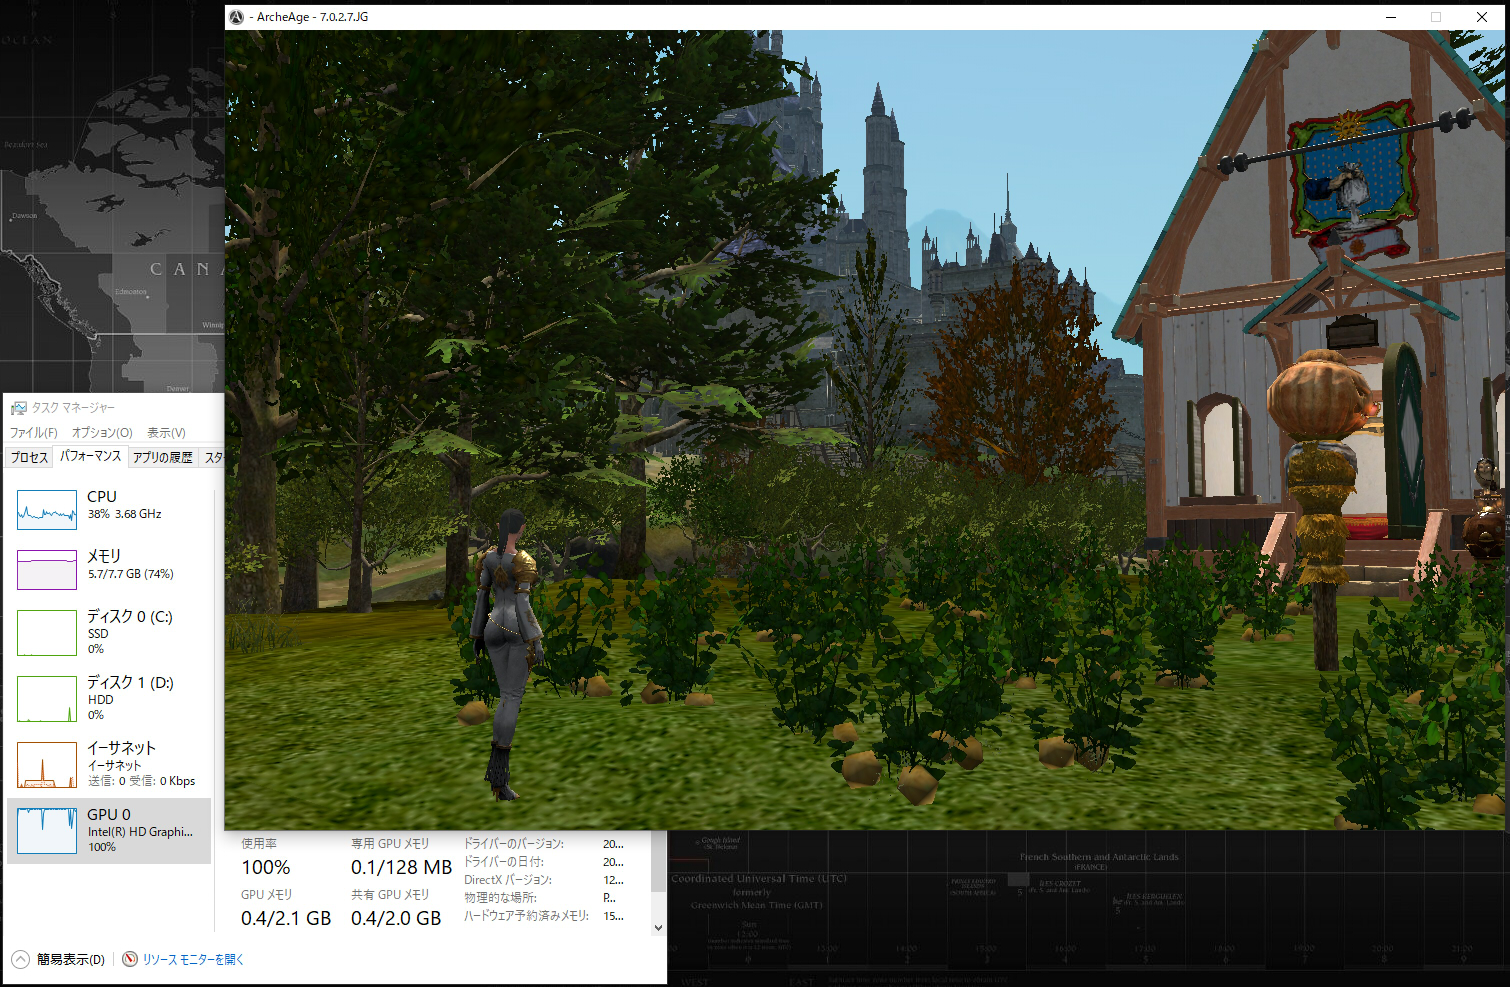Click the タスク マネージャー window title text
Image resolution: width=1510 pixels, height=987 pixels.
click(x=73, y=408)
